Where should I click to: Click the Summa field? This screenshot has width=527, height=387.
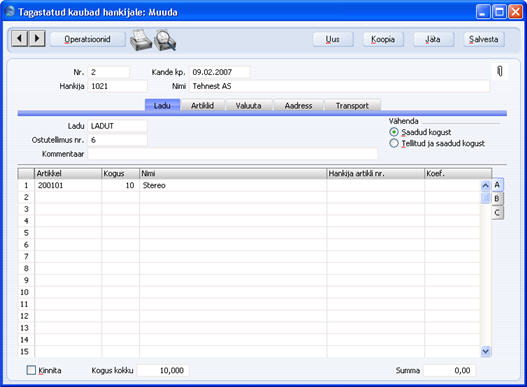449,371
